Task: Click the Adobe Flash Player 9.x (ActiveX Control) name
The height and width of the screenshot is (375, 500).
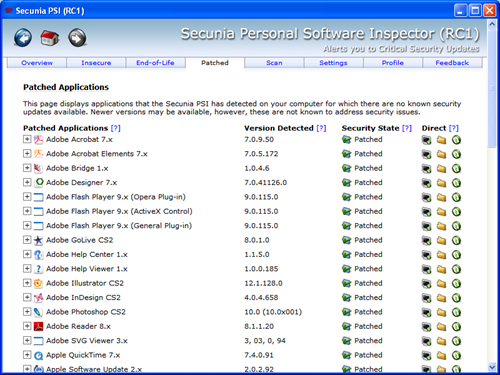Action: 119,211
